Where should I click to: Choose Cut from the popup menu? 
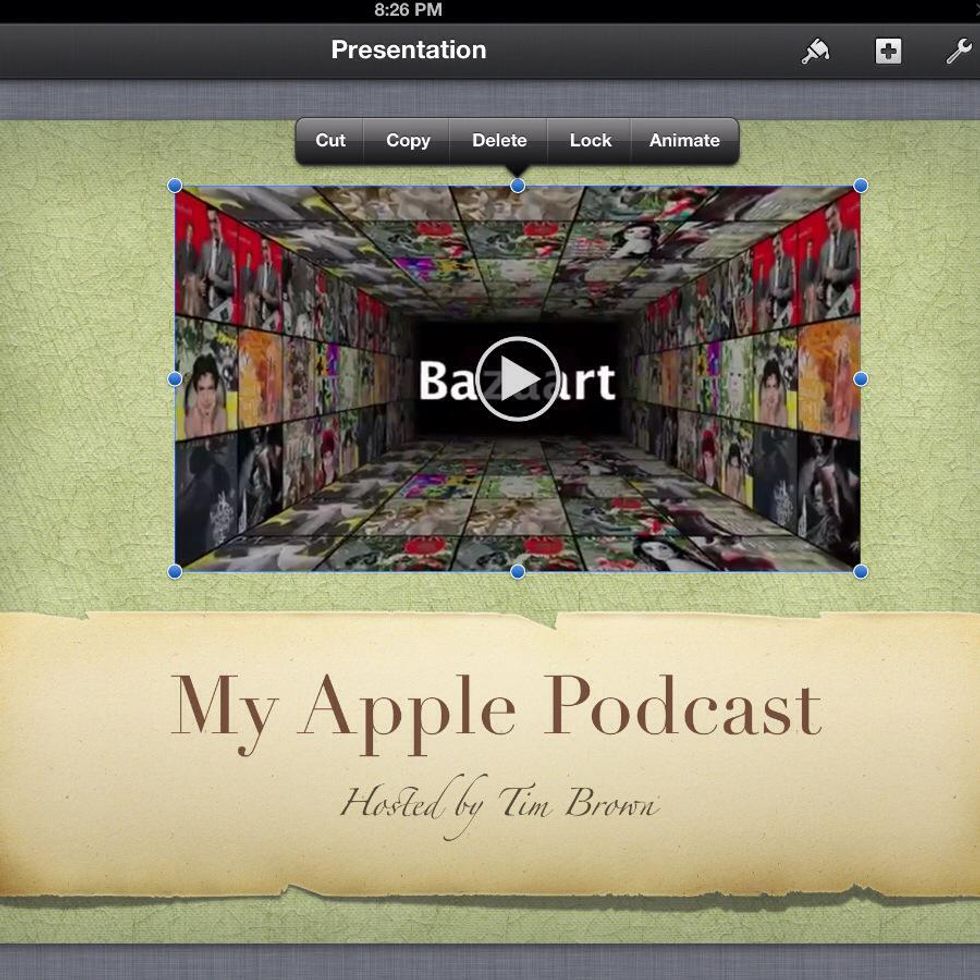[x=330, y=141]
